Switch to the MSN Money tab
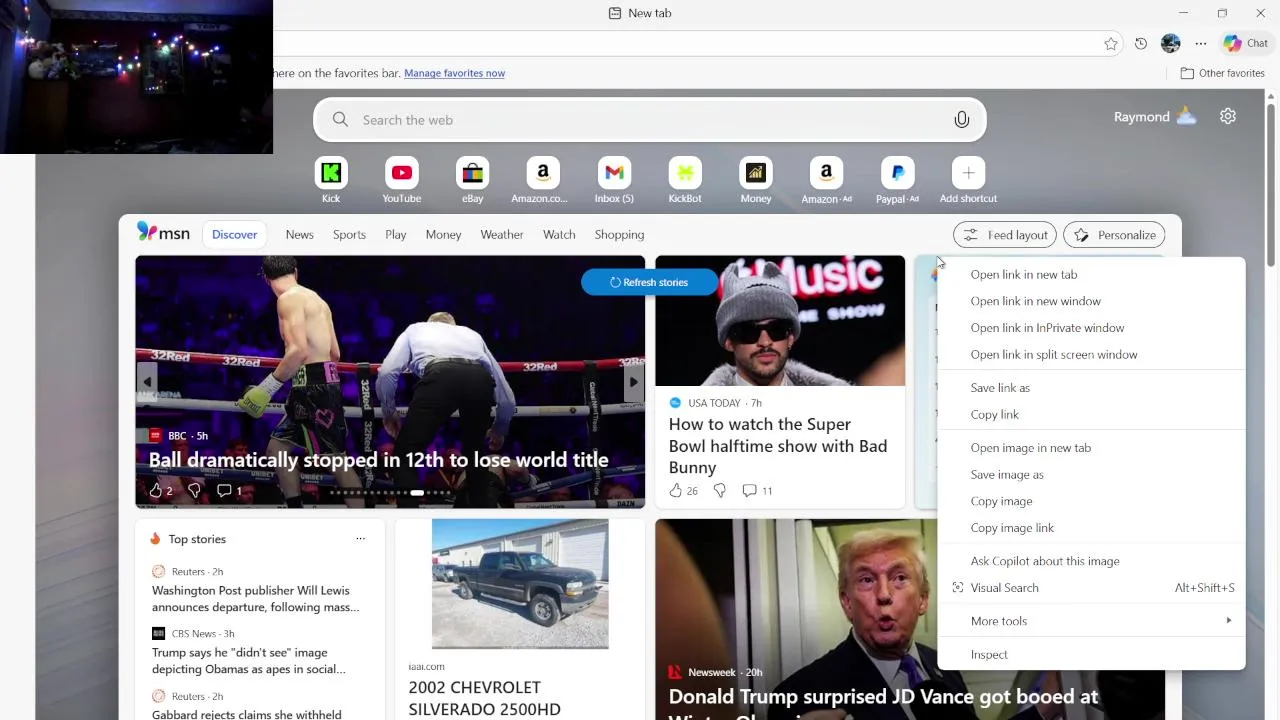Image resolution: width=1280 pixels, height=720 pixels. [x=443, y=234]
